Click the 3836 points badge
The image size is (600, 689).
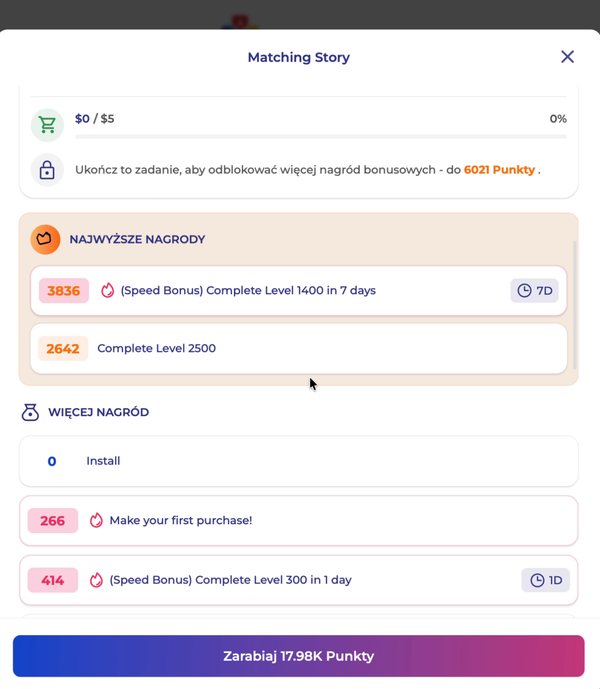point(64,290)
